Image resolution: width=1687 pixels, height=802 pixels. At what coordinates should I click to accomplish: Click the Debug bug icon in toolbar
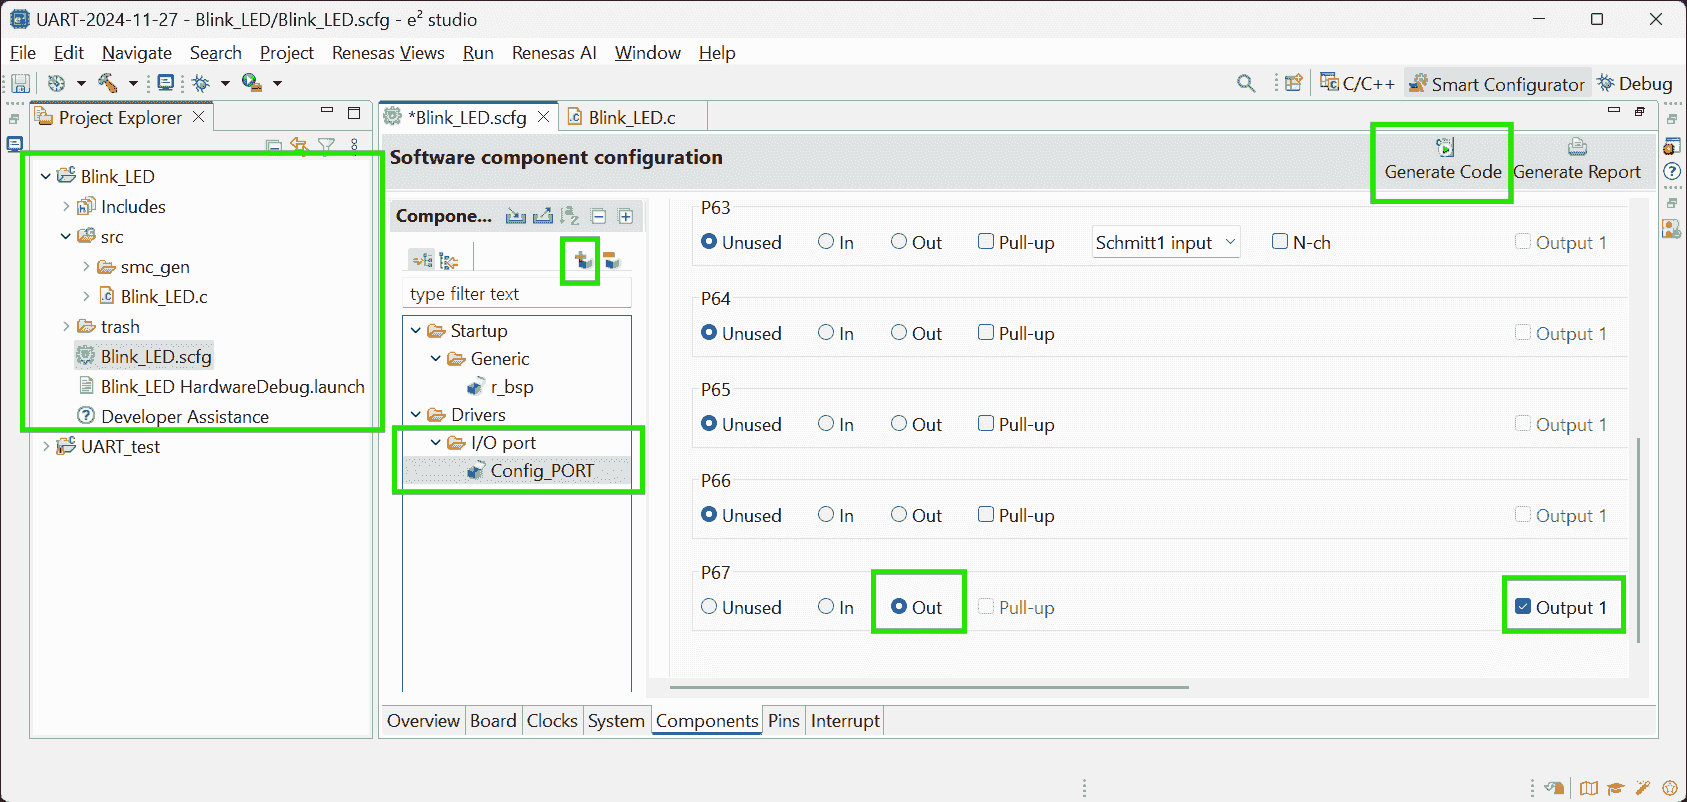201,83
